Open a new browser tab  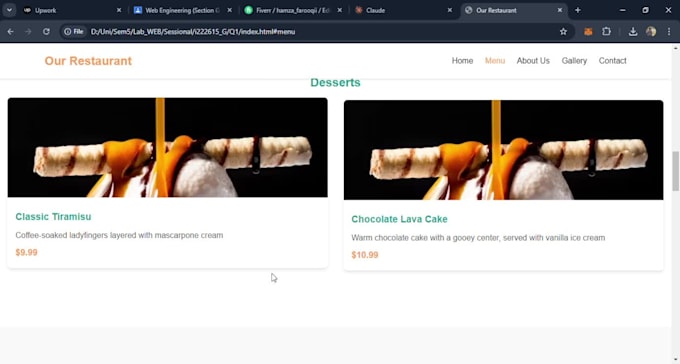pyautogui.click(x=578, y=10)
